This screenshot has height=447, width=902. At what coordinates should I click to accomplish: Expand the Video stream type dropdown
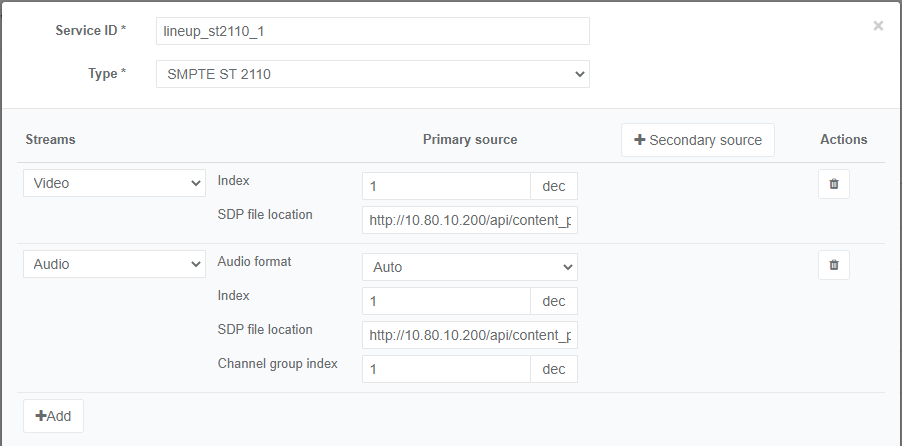[114, 184]
